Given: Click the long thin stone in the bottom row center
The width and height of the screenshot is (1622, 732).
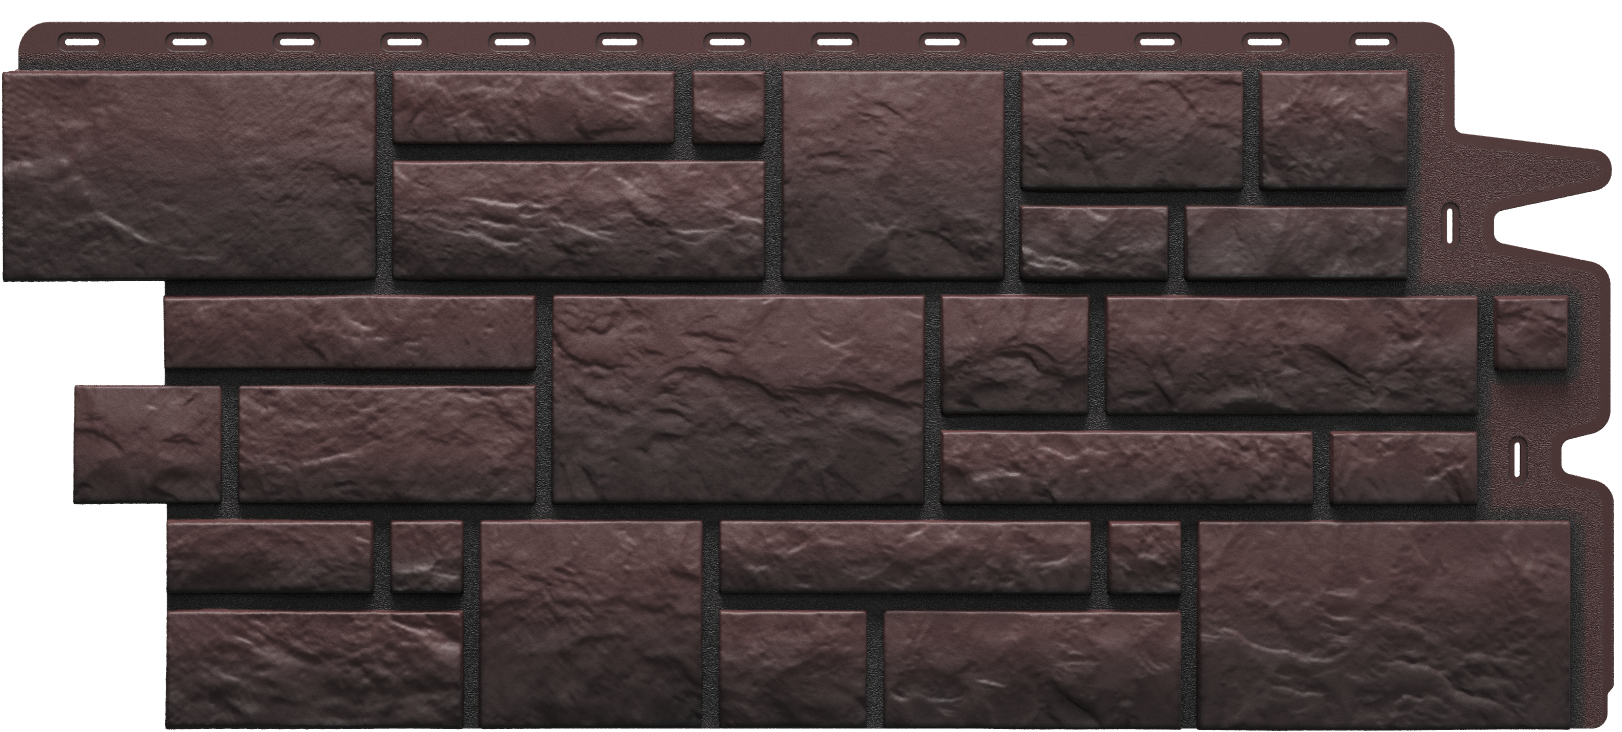Looking at the screenshot, I should click(x=904, y=557).
